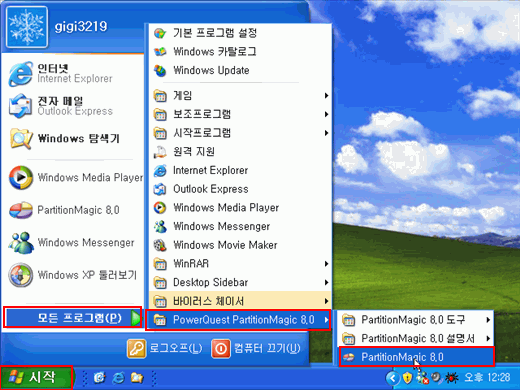The image size is (520, 390).
Task: Open Outlook Express 전자 메일 icon
Action: (21, 106)
